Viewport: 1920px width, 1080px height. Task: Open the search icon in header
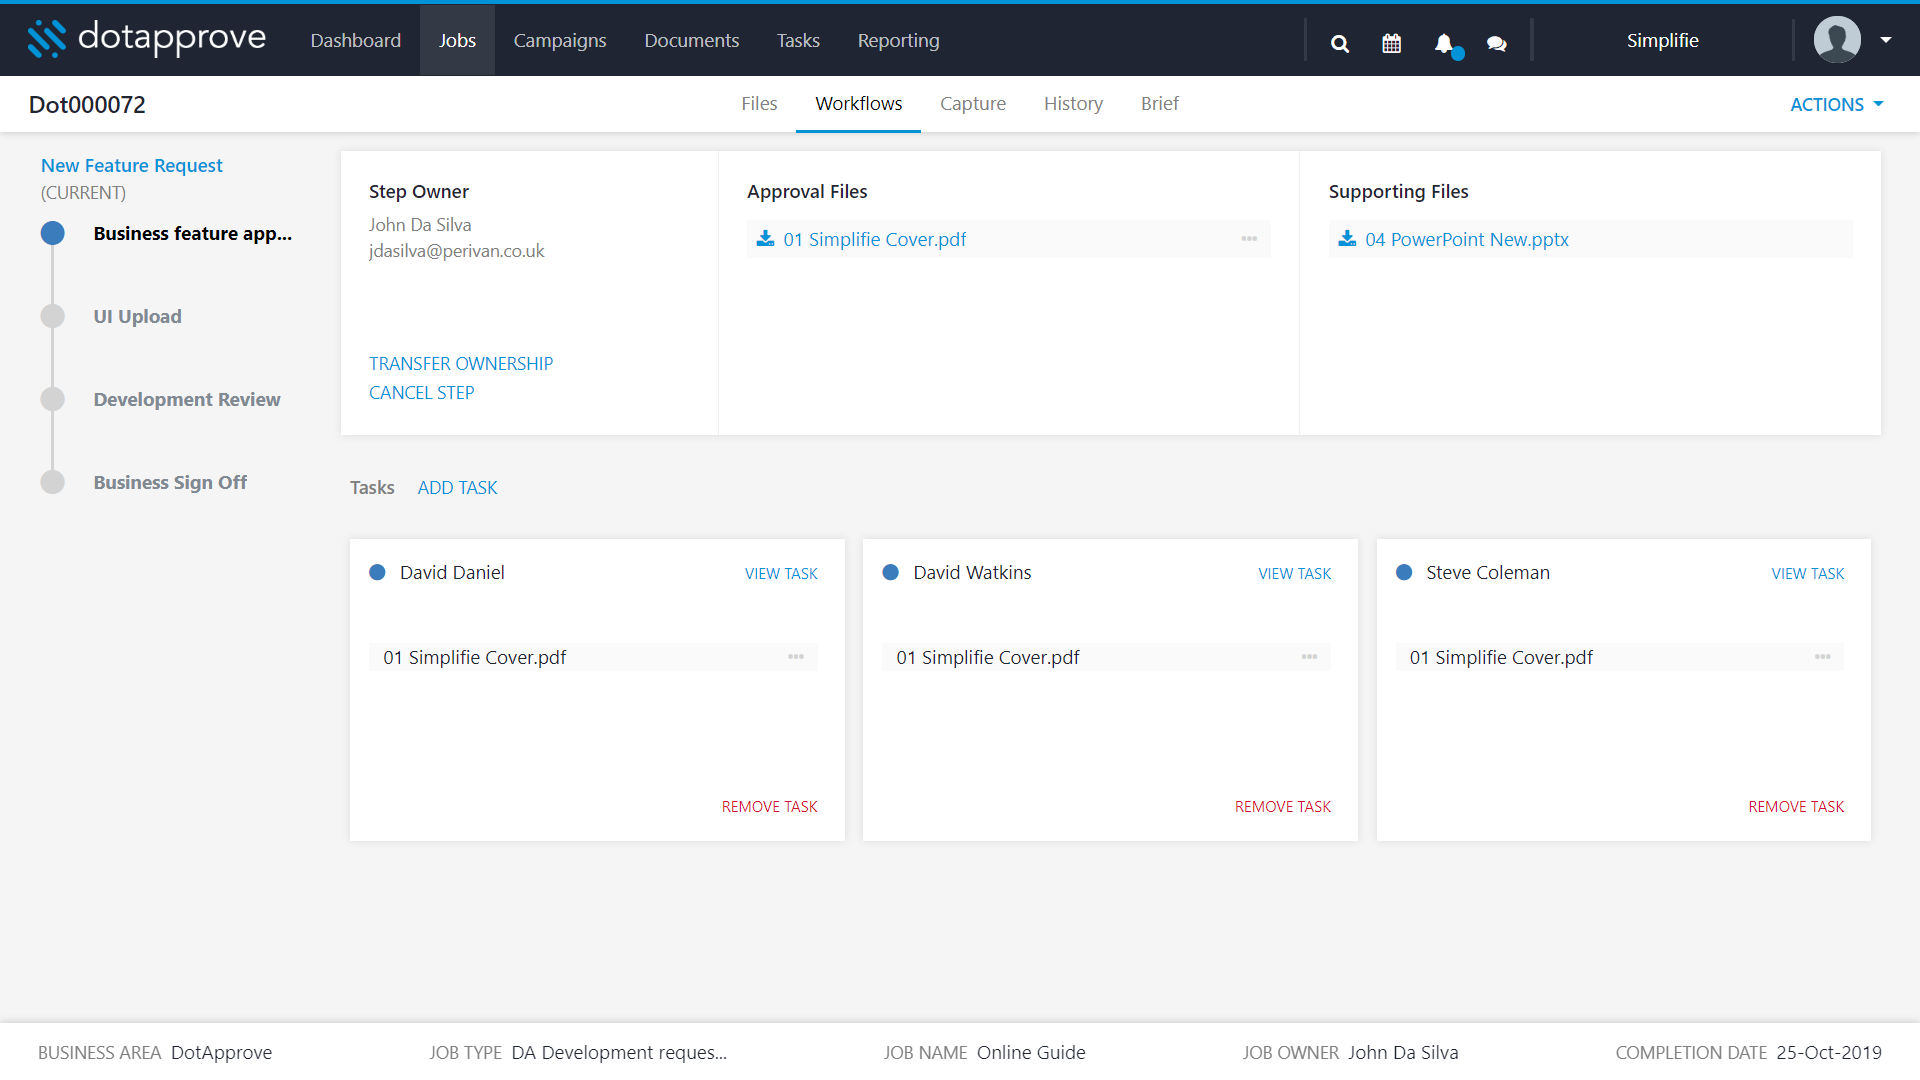1340,43
